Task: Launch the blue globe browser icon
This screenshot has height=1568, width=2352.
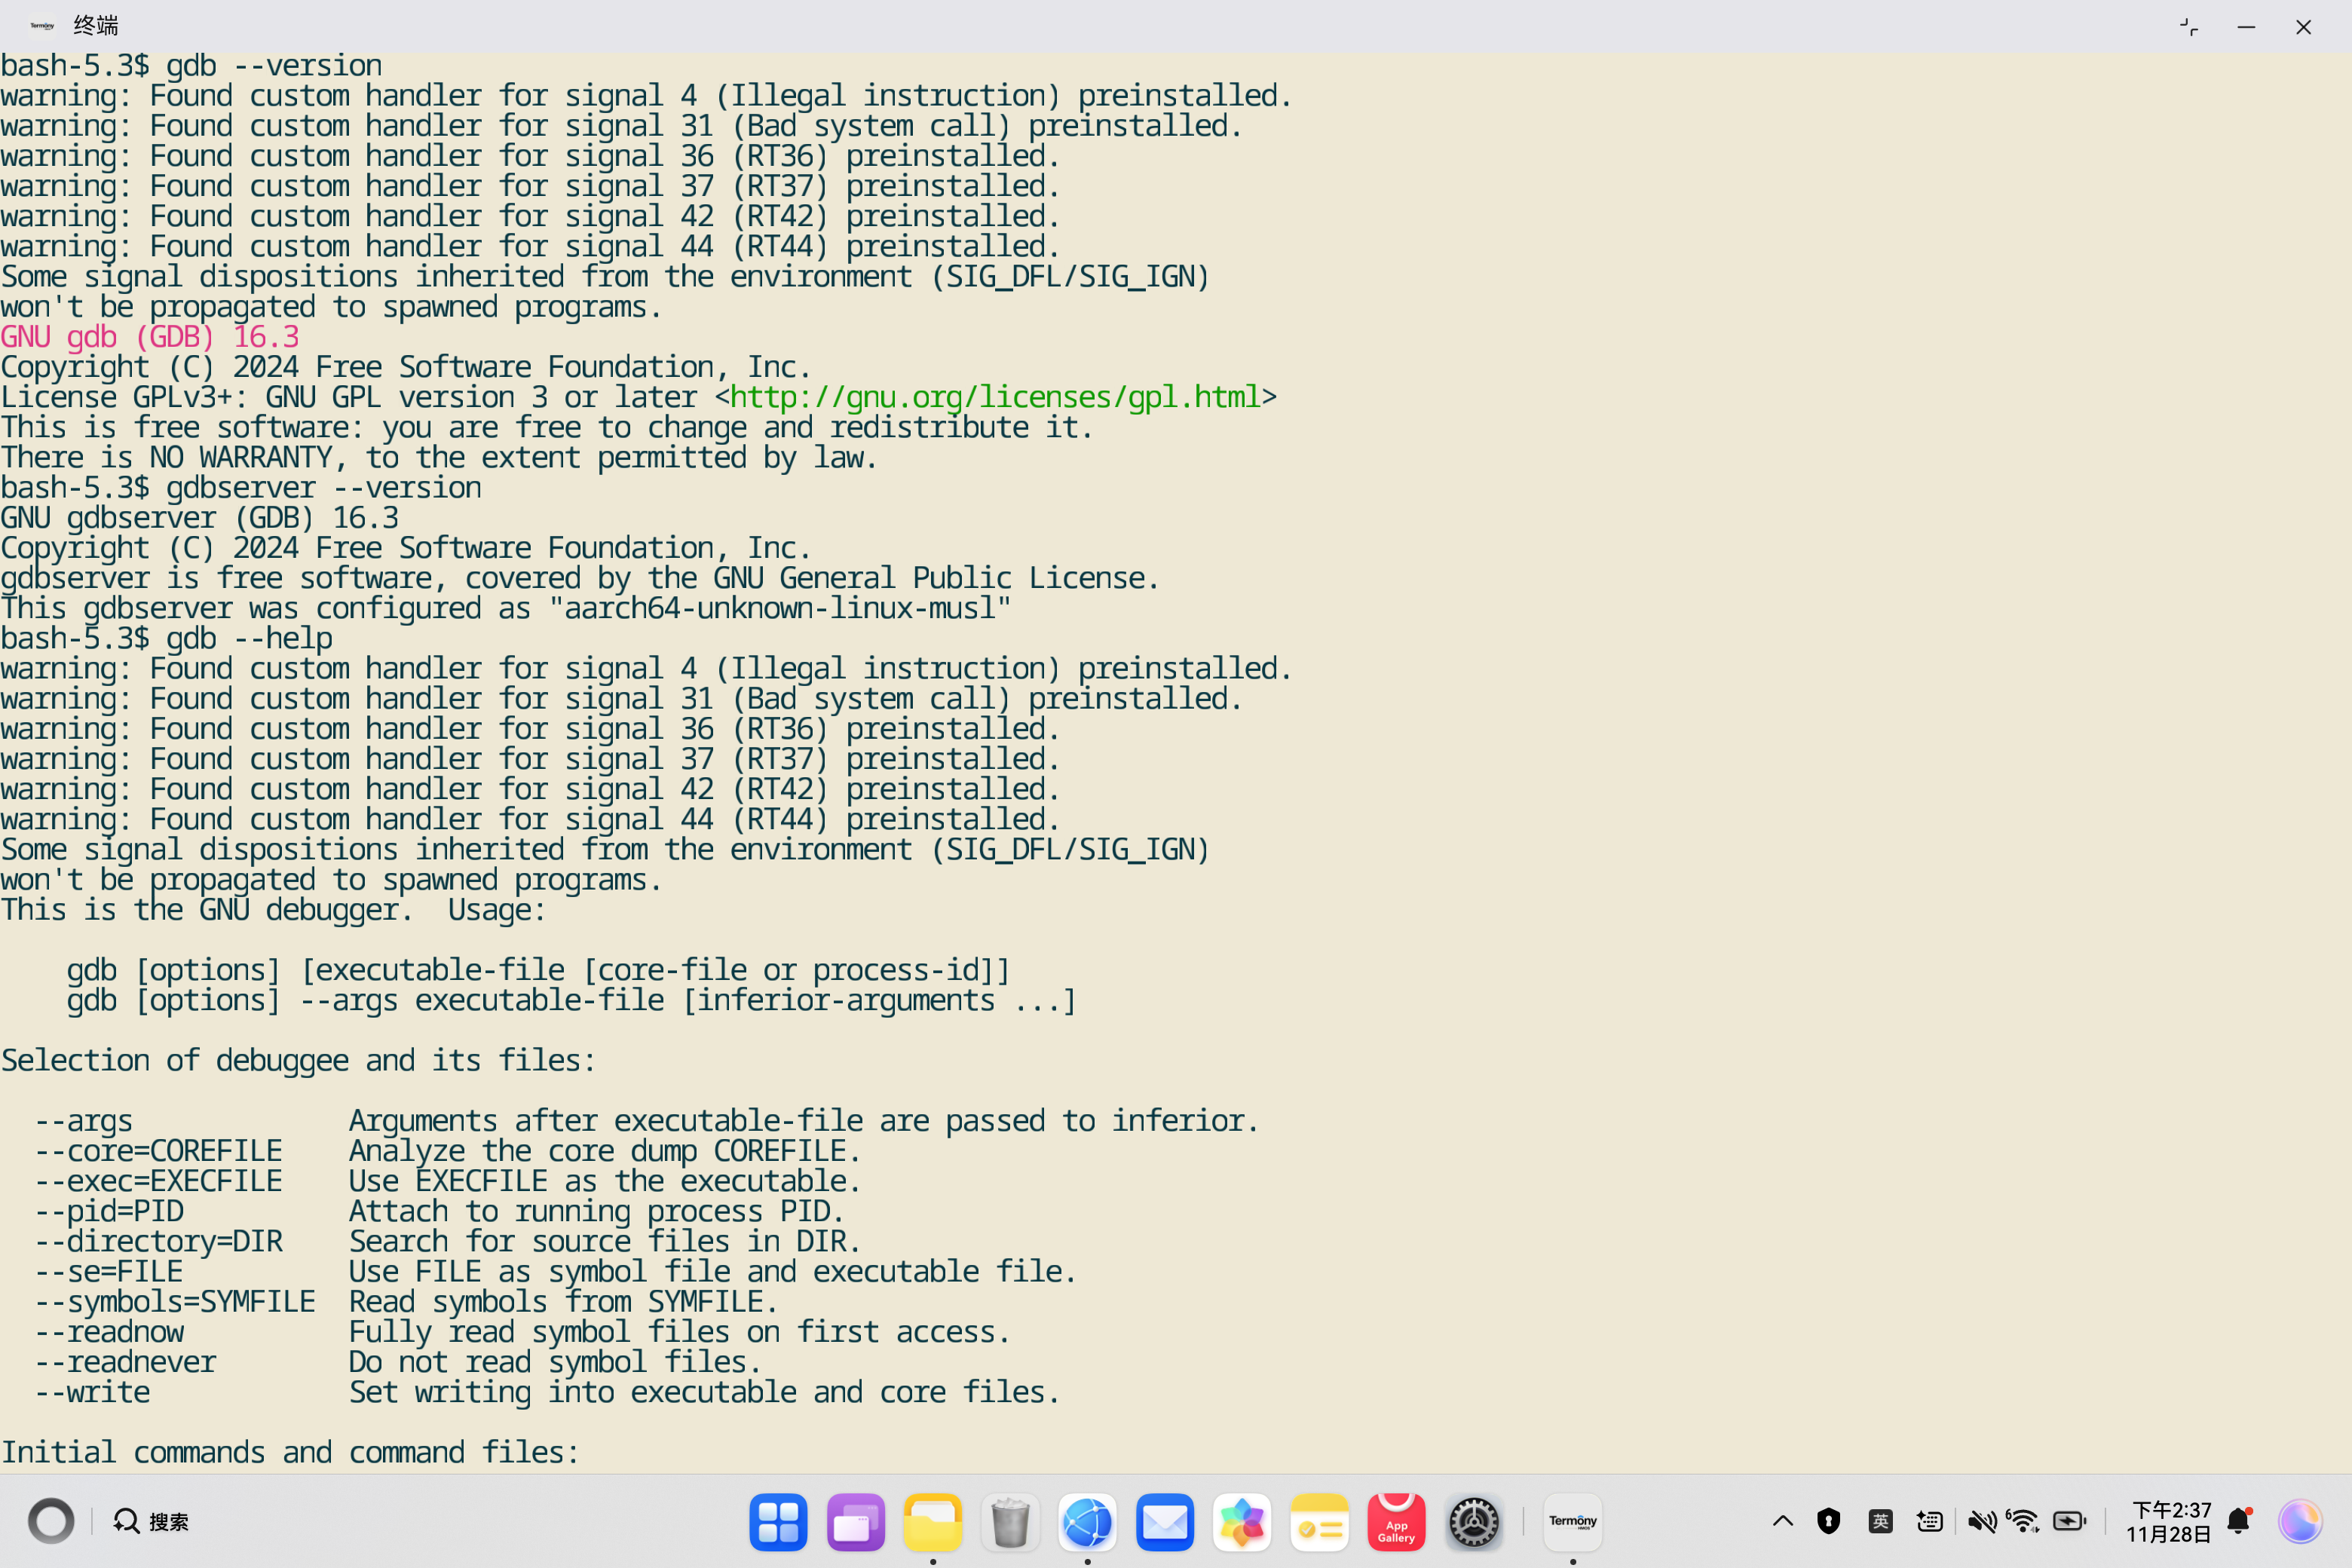Action: tap(1087, 1522)
